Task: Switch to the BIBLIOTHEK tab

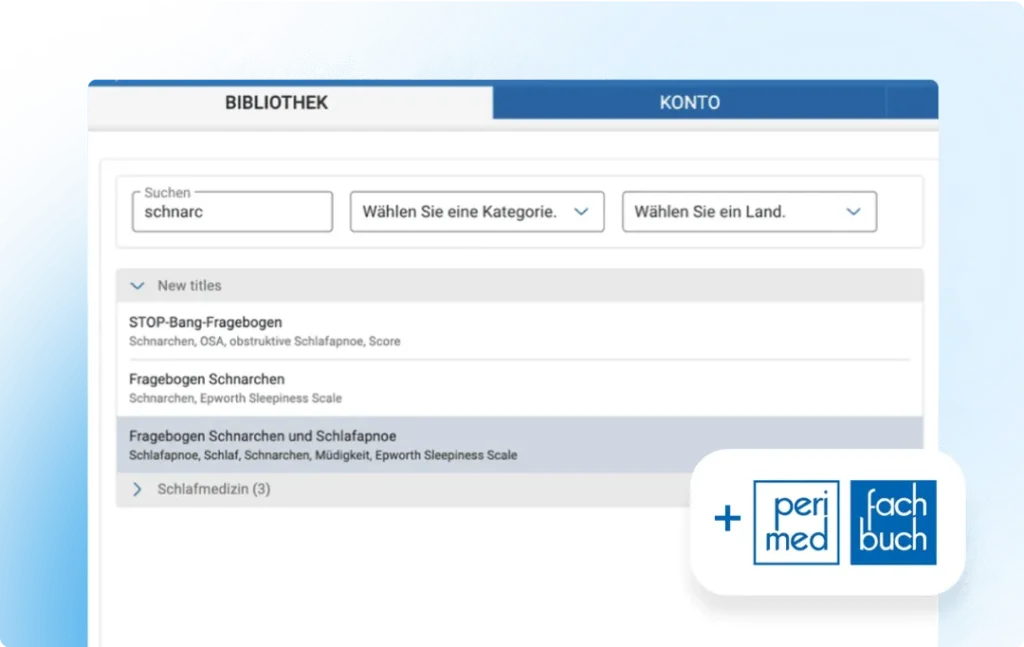Action: (290, 103)
